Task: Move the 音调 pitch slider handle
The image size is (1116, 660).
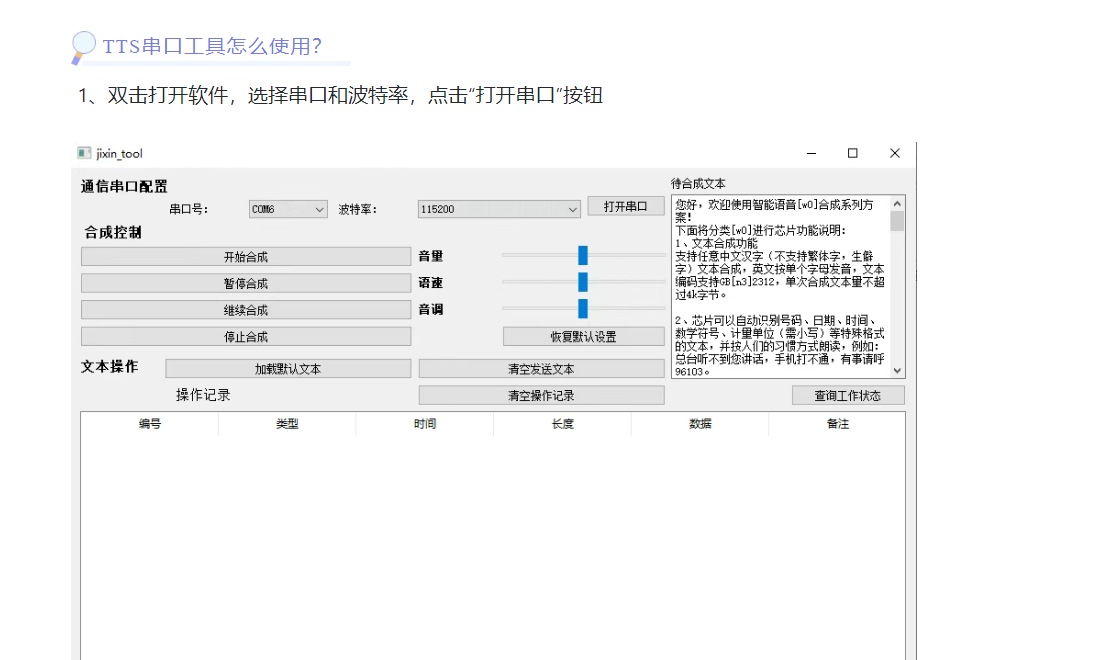Action: pyautogui.click(x=584, y=310)
